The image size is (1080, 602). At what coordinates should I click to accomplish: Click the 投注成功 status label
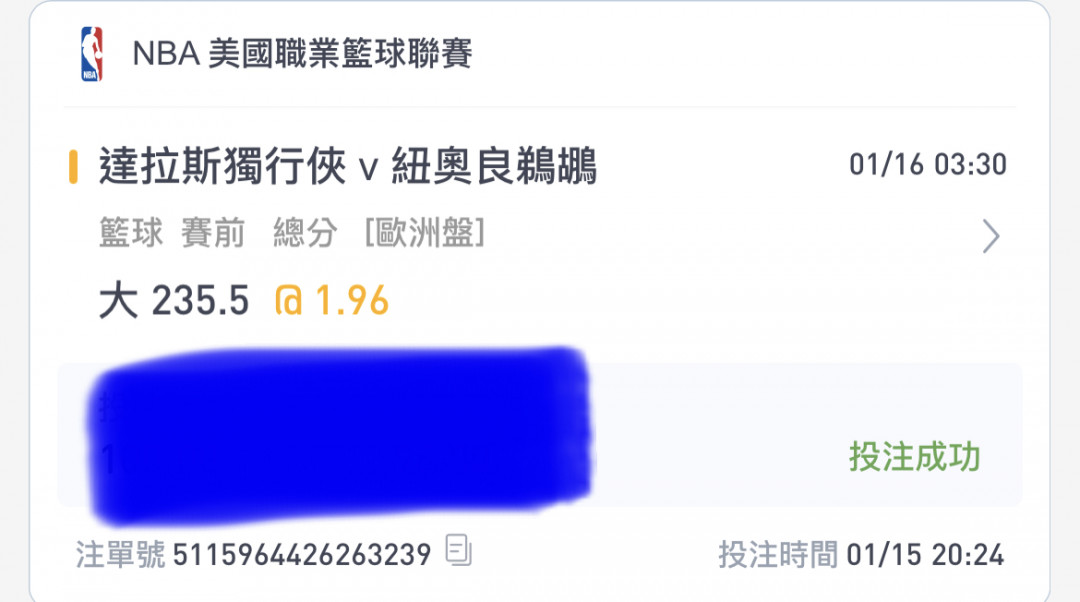click(915, 456)
